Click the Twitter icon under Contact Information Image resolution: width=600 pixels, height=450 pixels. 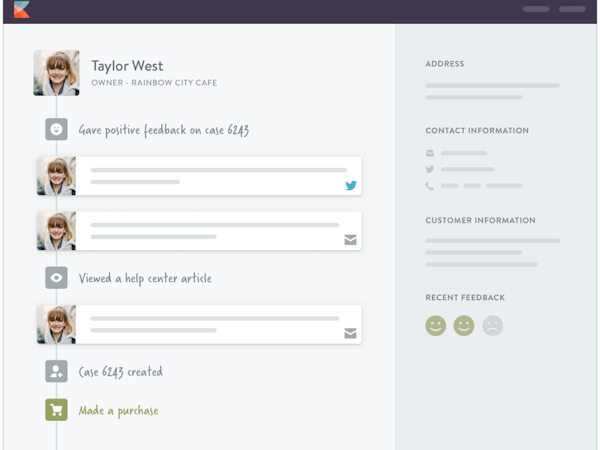point(430,169)
